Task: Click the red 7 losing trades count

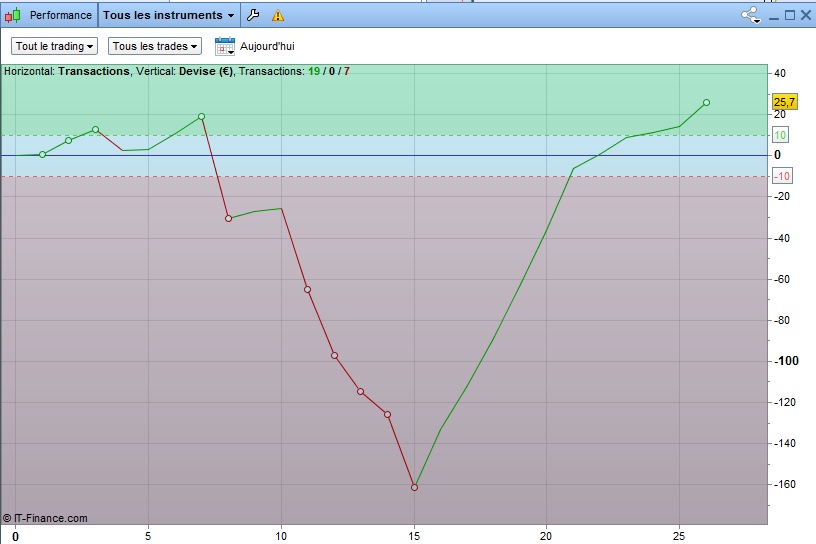Action: 347,71
